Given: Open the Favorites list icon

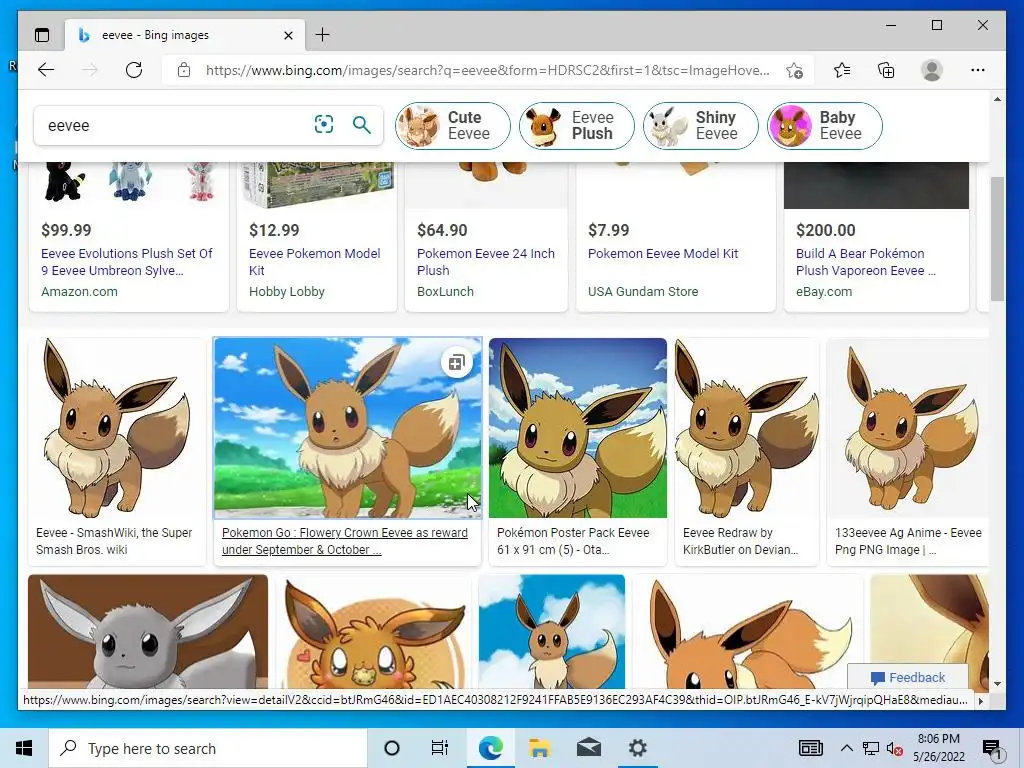Looking at the screenshot, I should click(x=842, y=70).
